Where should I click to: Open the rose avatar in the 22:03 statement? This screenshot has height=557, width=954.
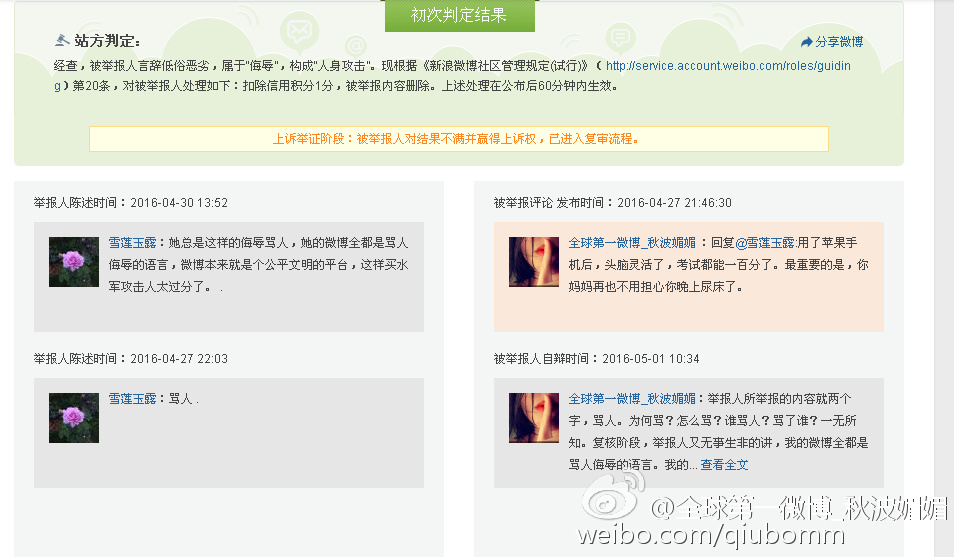74,418
